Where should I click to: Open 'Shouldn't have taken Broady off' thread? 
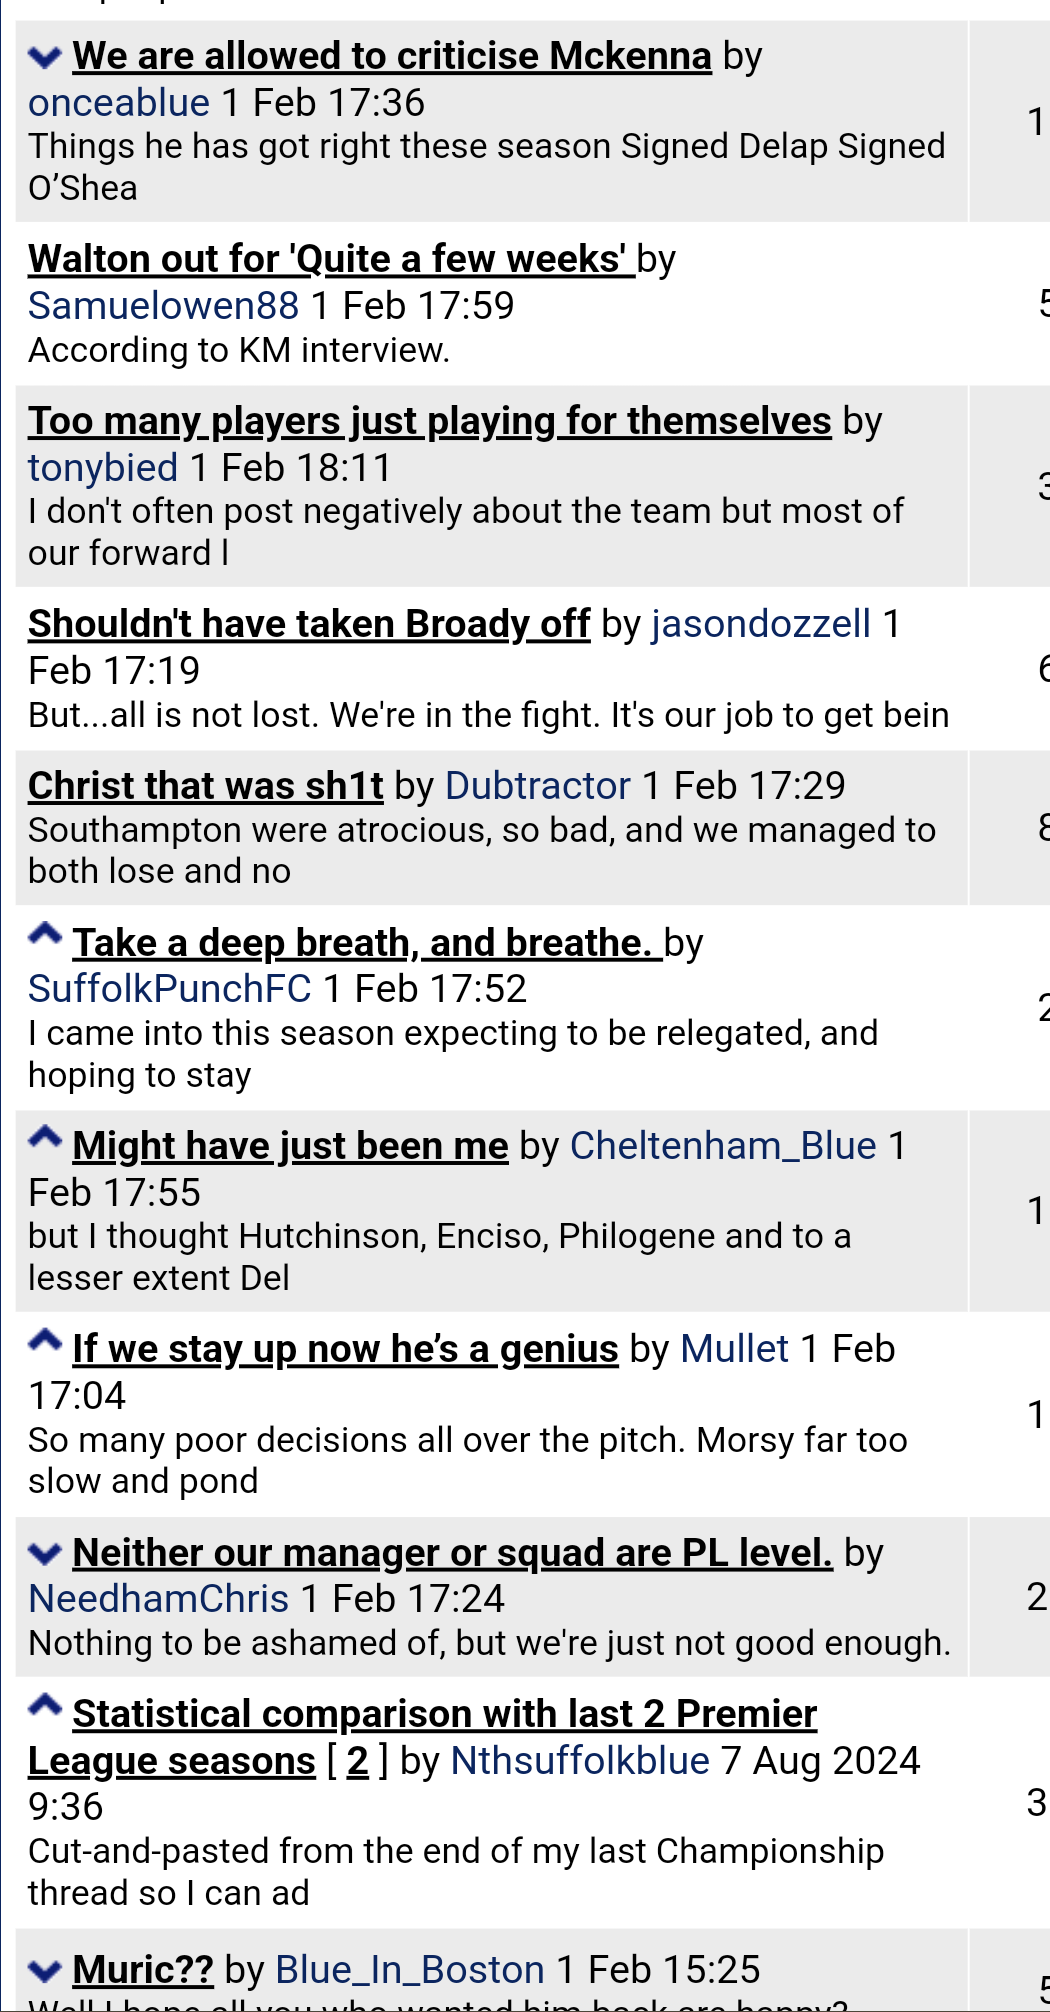[x=309, y=624]
